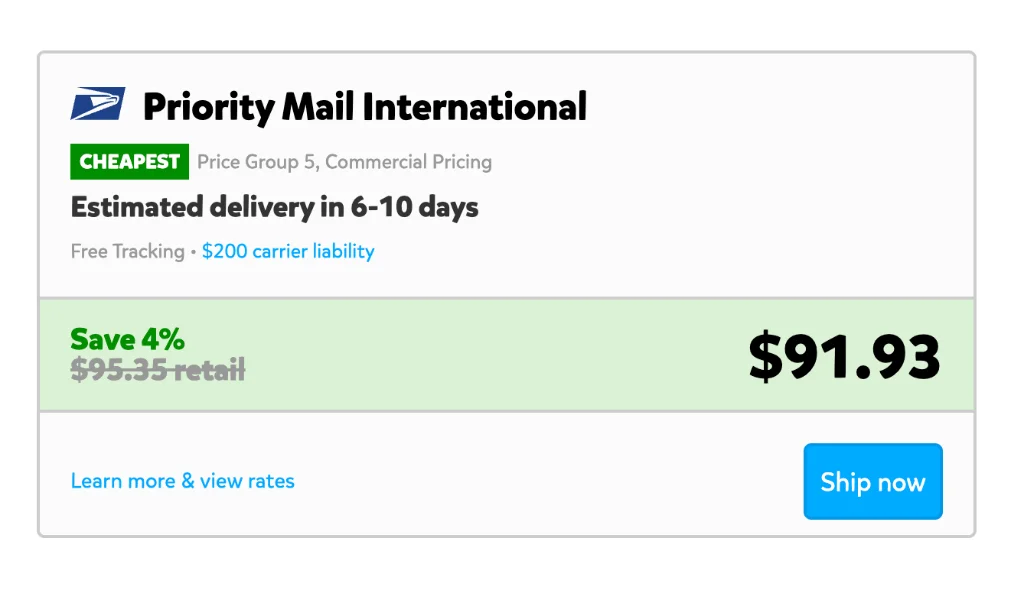Click the 6-10 days delivery estimate
Image resolution: width=1024 pixels, height=616 pixels.
pyautogui.click(x=415, y=208)
